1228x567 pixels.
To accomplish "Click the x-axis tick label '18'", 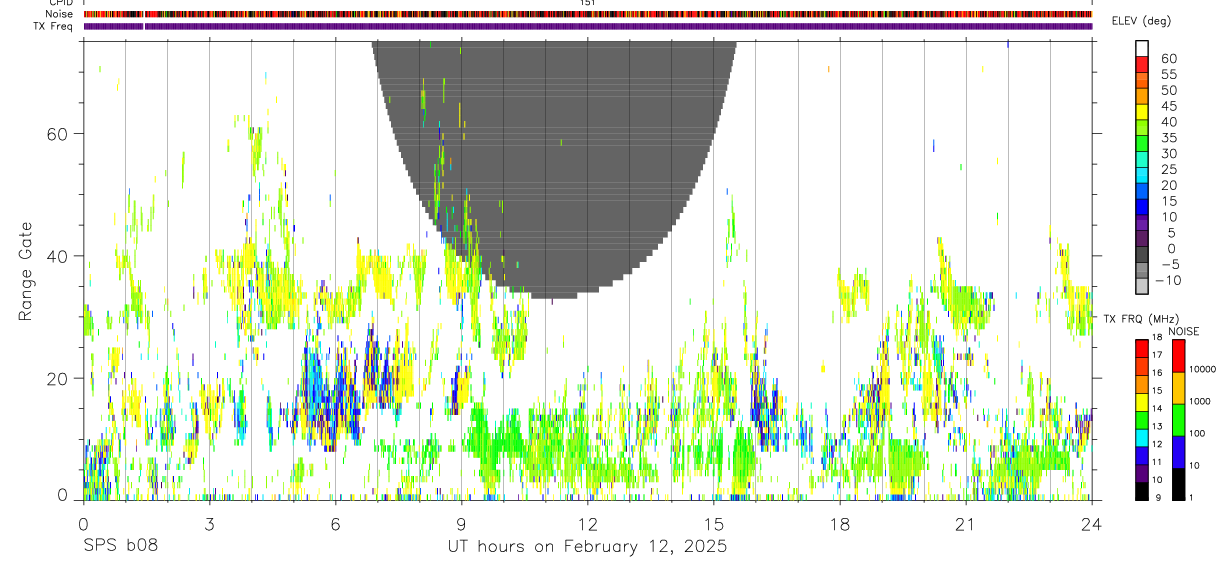I will point(840,524).
